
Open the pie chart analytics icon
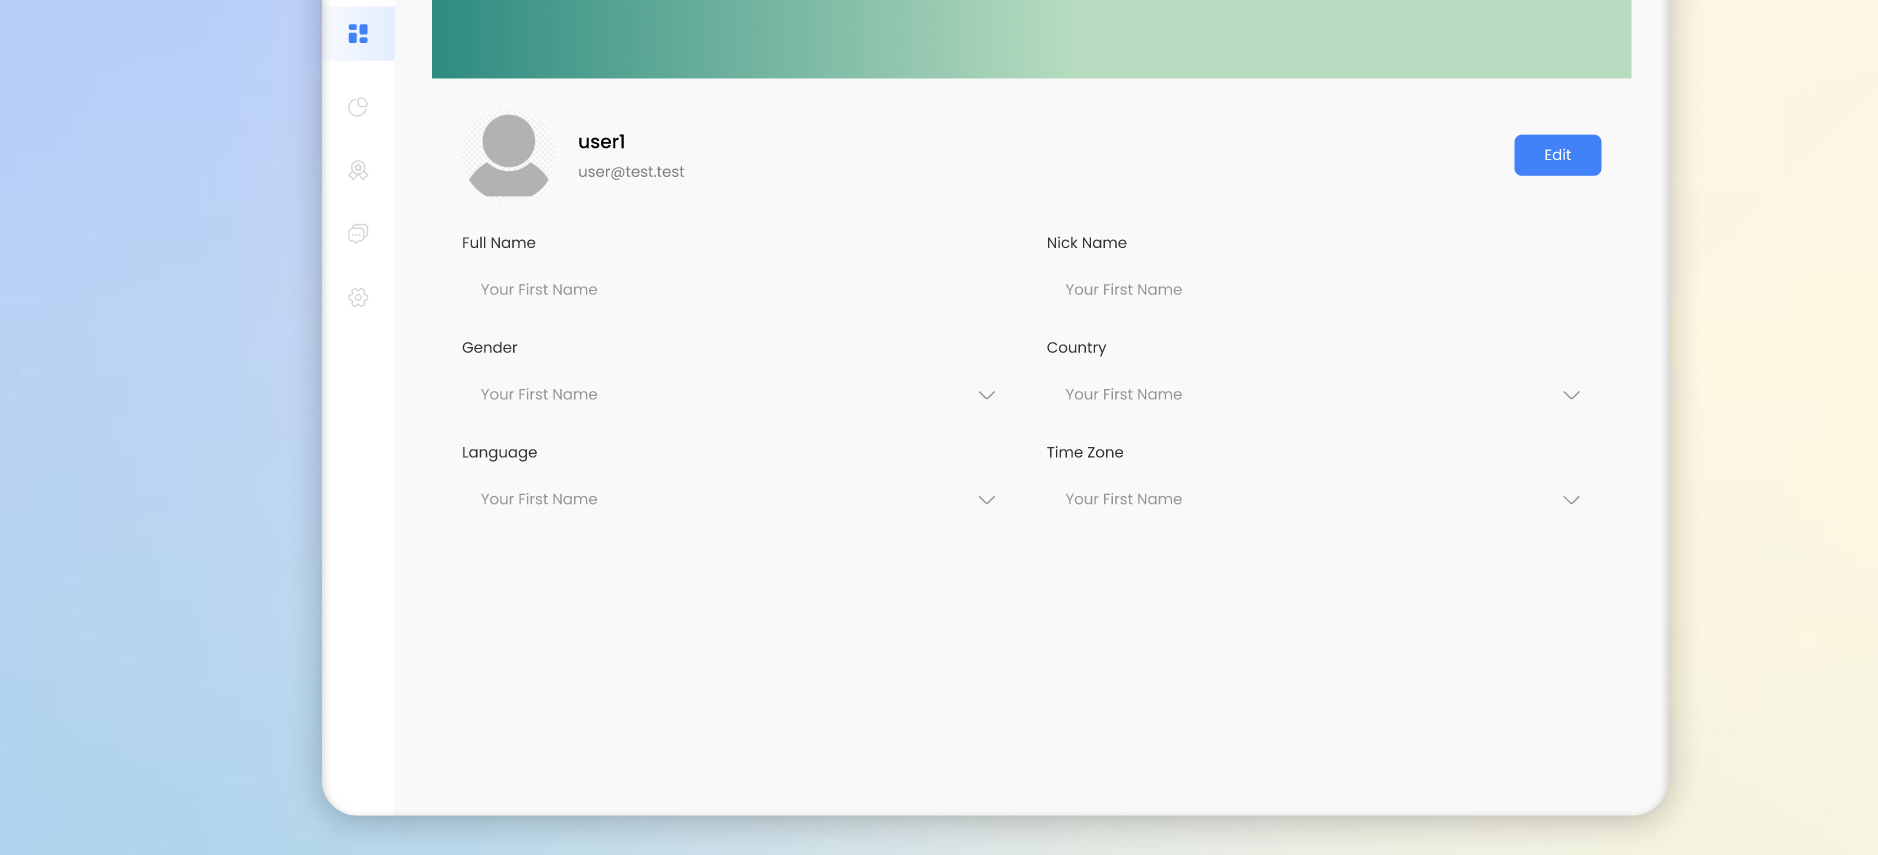(x=358, y=107)
